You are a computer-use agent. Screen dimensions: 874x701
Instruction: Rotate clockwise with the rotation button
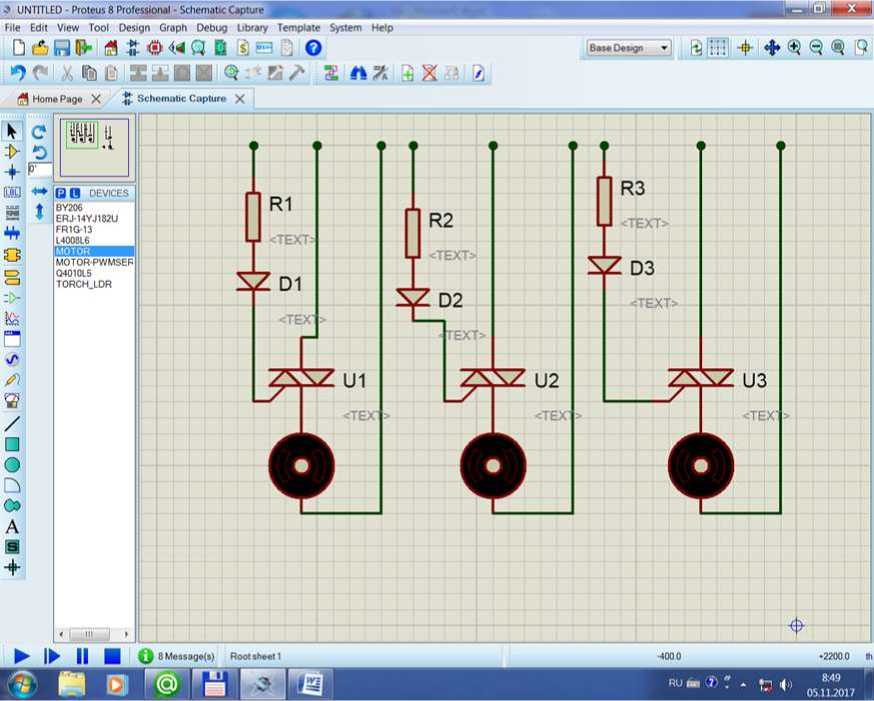click(39, 132)
